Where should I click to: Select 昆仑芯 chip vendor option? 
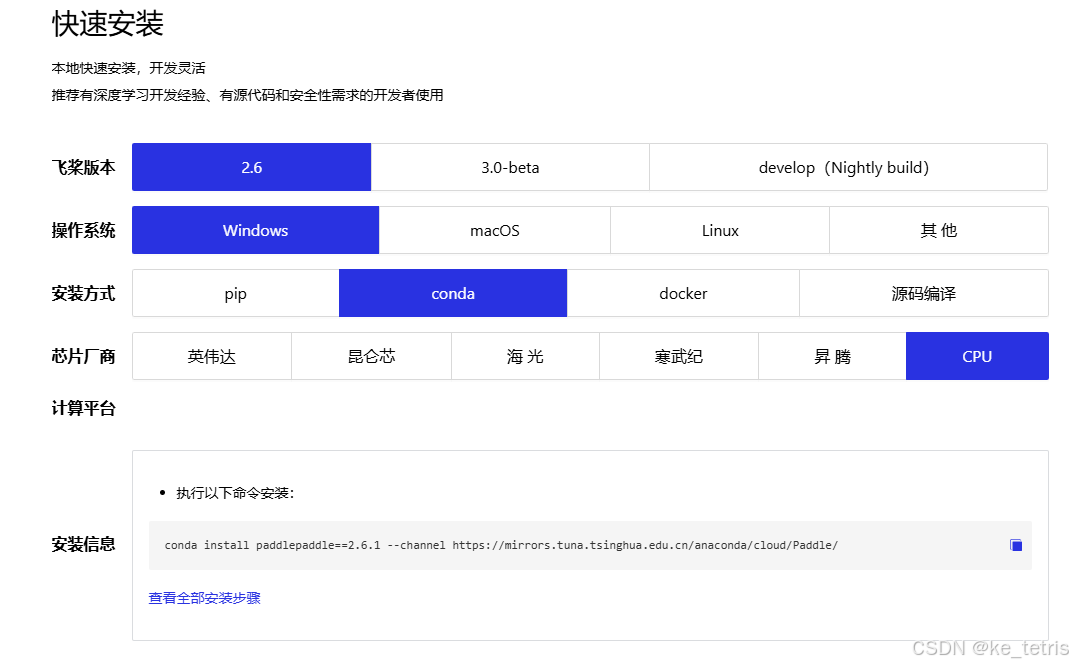point(371,356)
